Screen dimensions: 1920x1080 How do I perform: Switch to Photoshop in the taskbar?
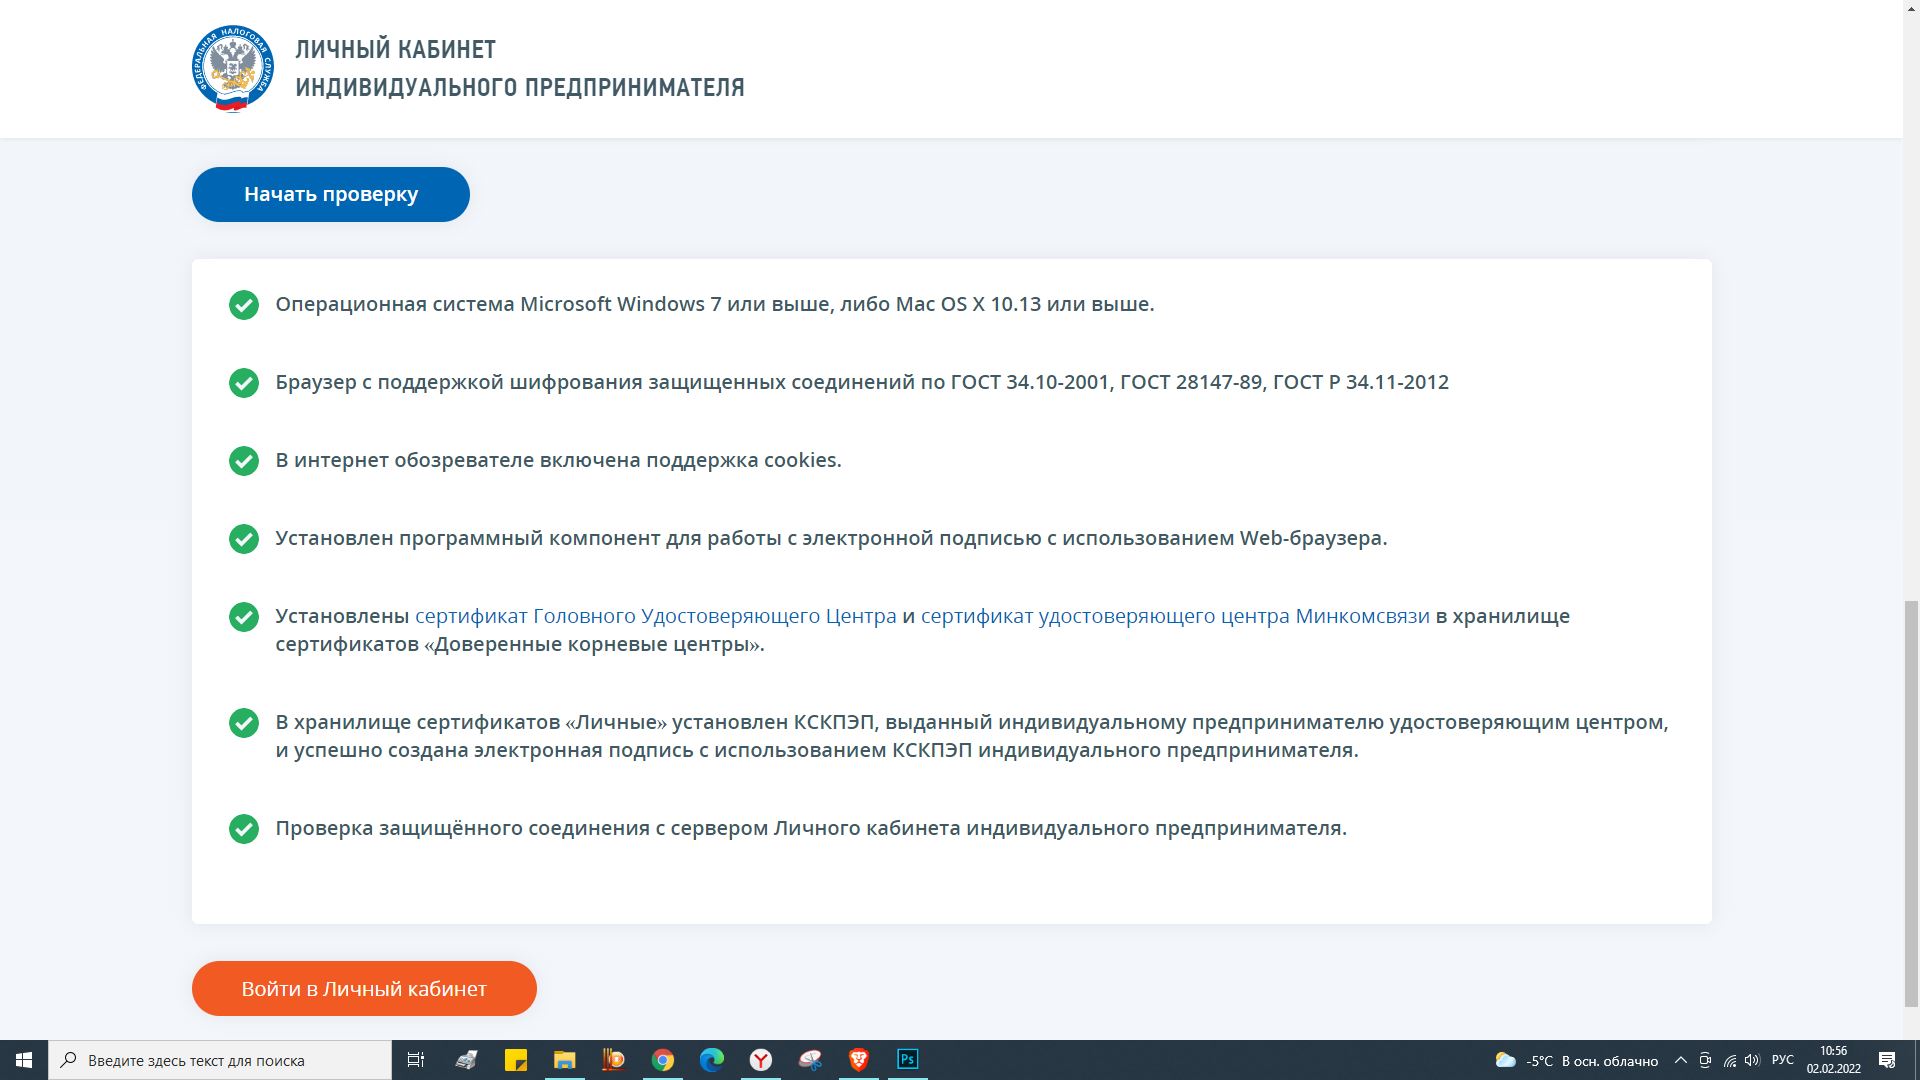908,1060
